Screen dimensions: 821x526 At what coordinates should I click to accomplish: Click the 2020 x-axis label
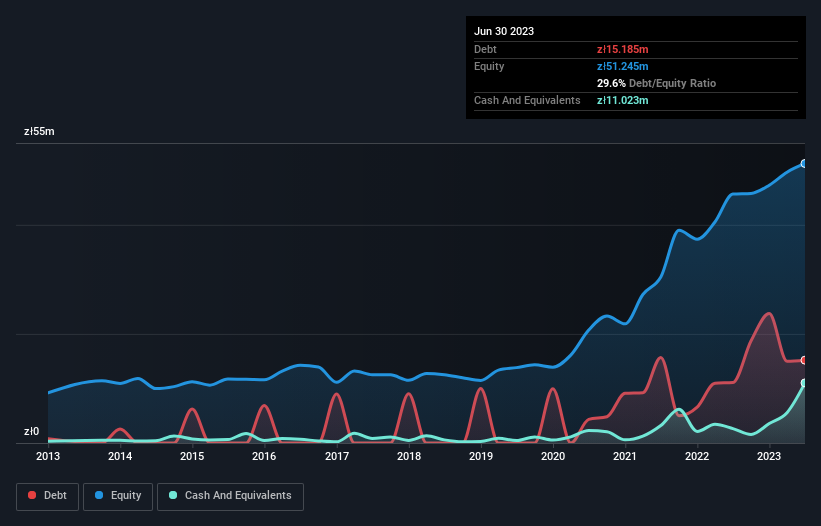point(553,456)
